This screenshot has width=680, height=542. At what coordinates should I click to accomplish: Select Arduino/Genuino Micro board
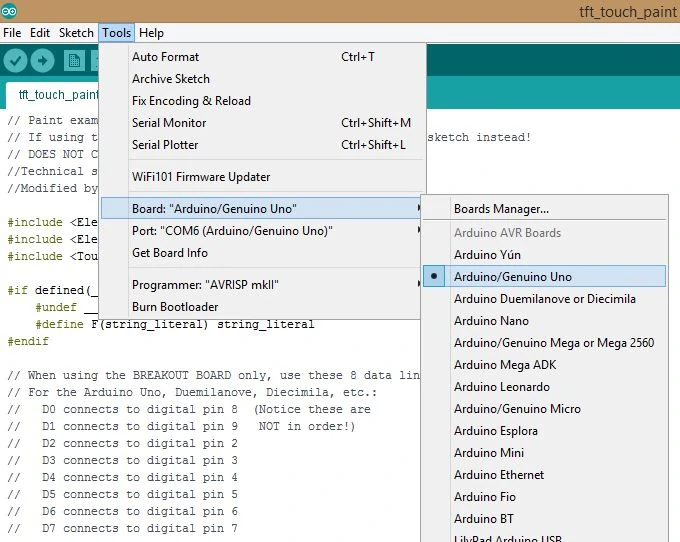544,409
